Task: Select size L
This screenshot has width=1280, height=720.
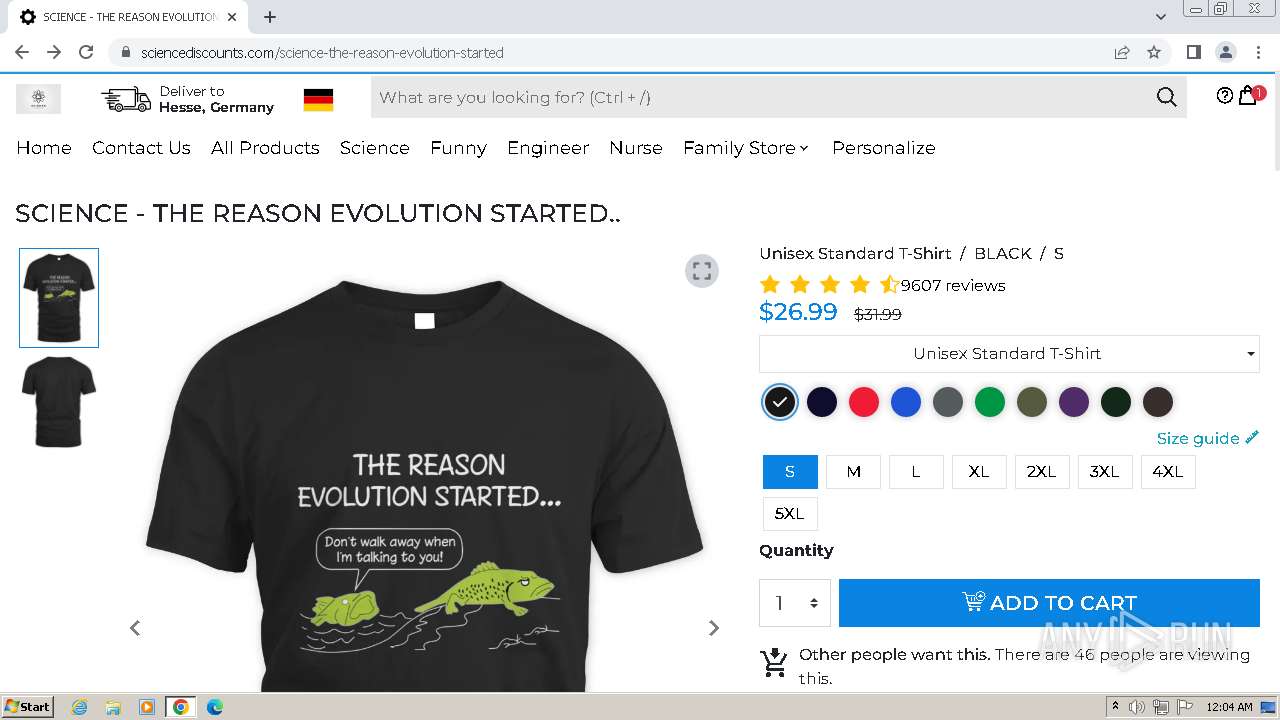Action: (x=916, y=472)
